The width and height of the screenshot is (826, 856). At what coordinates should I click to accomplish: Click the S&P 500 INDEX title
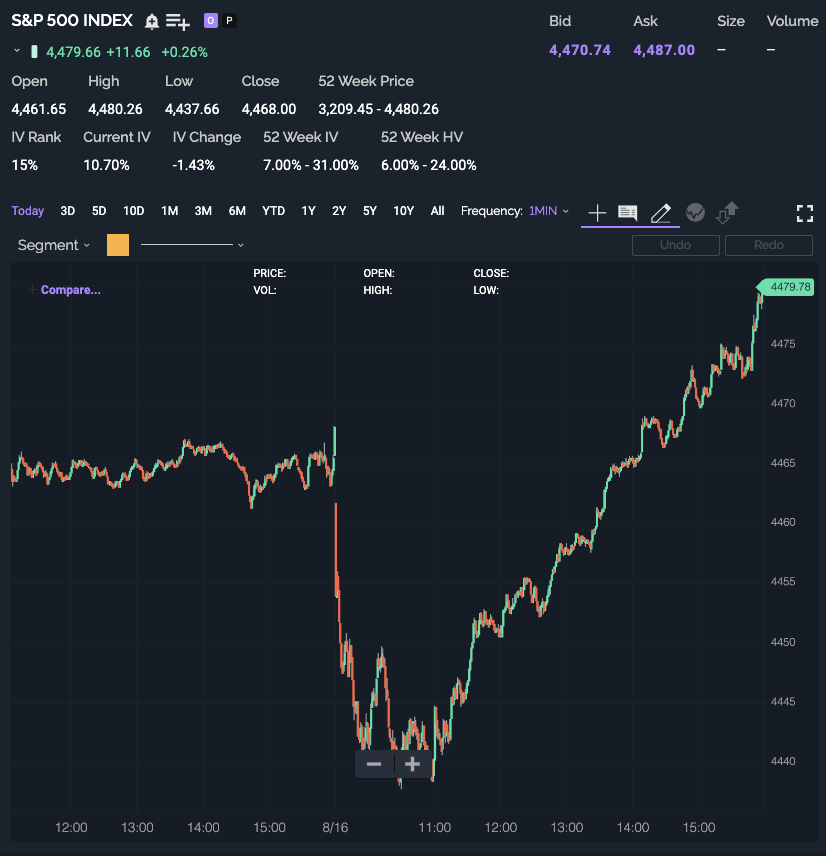tap(72, 21)
